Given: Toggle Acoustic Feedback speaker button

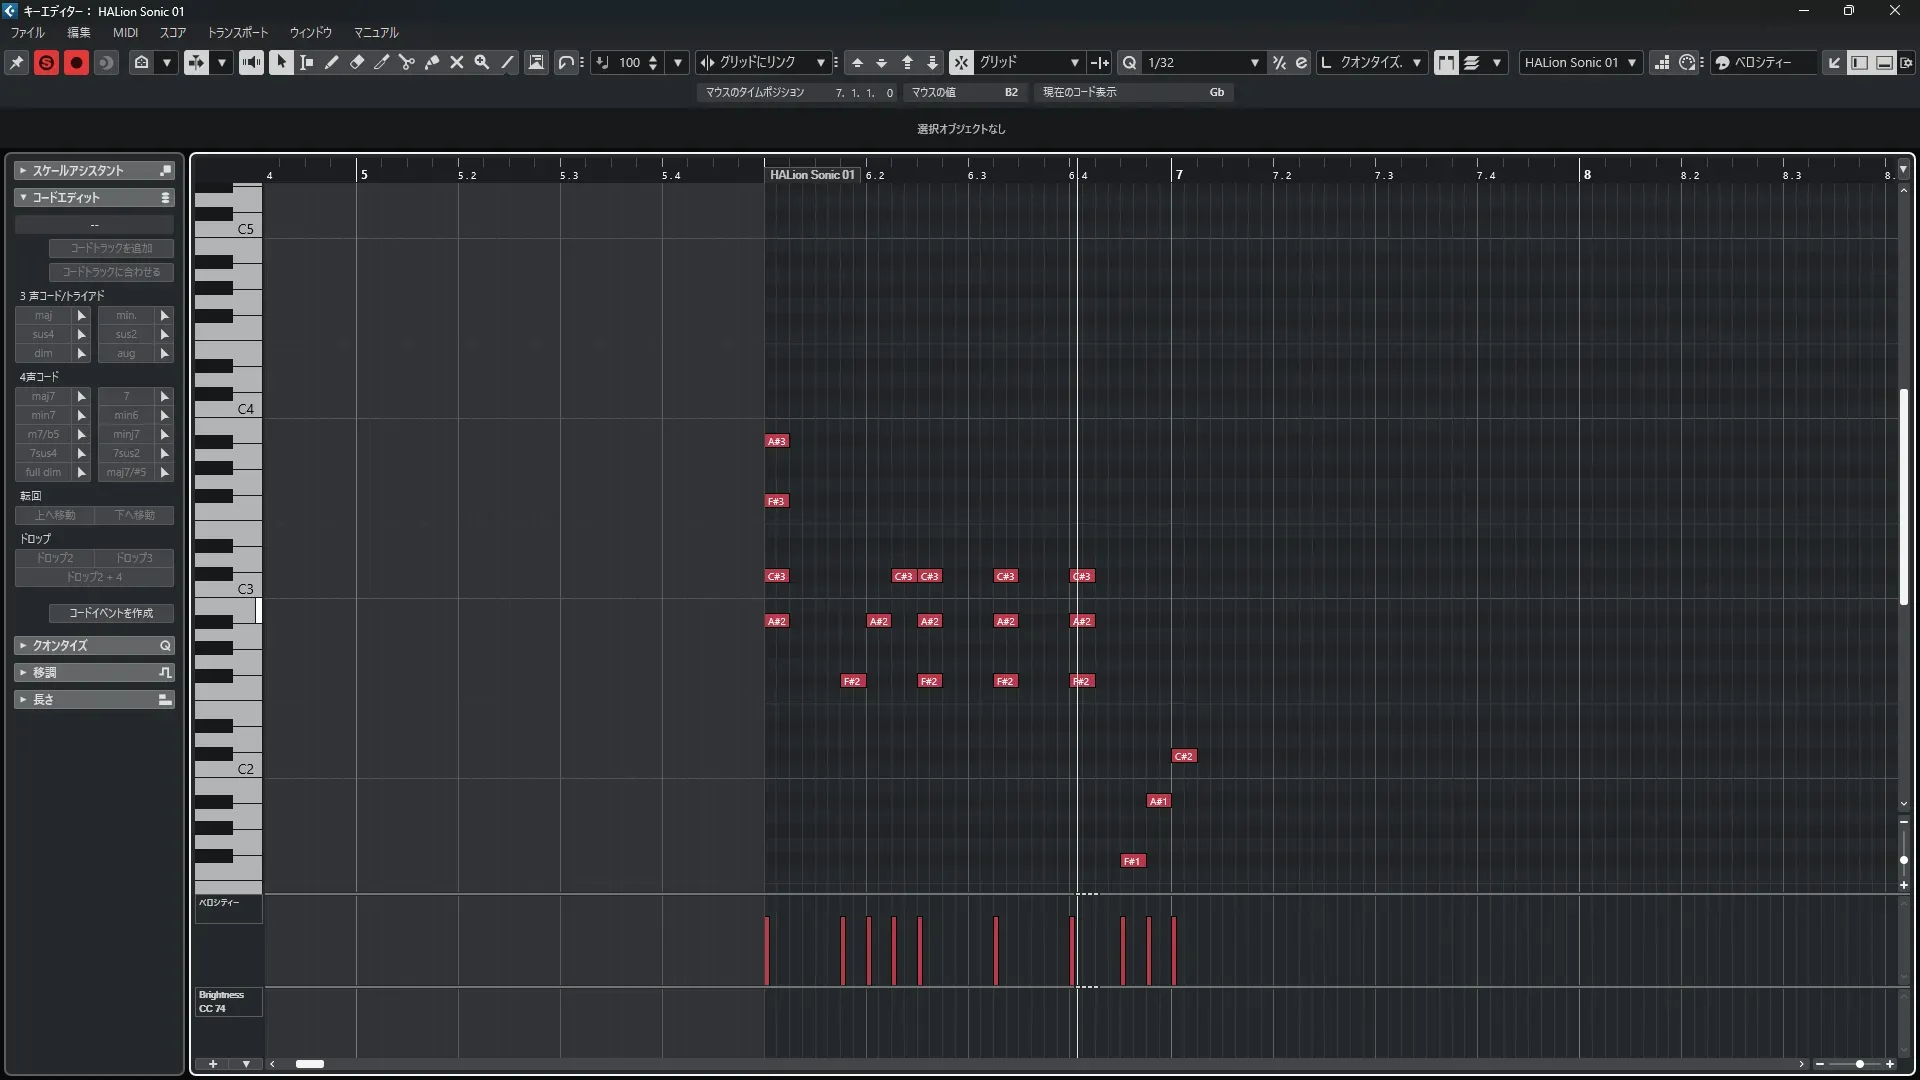Looking at the screenshot, I should point(251,62).
